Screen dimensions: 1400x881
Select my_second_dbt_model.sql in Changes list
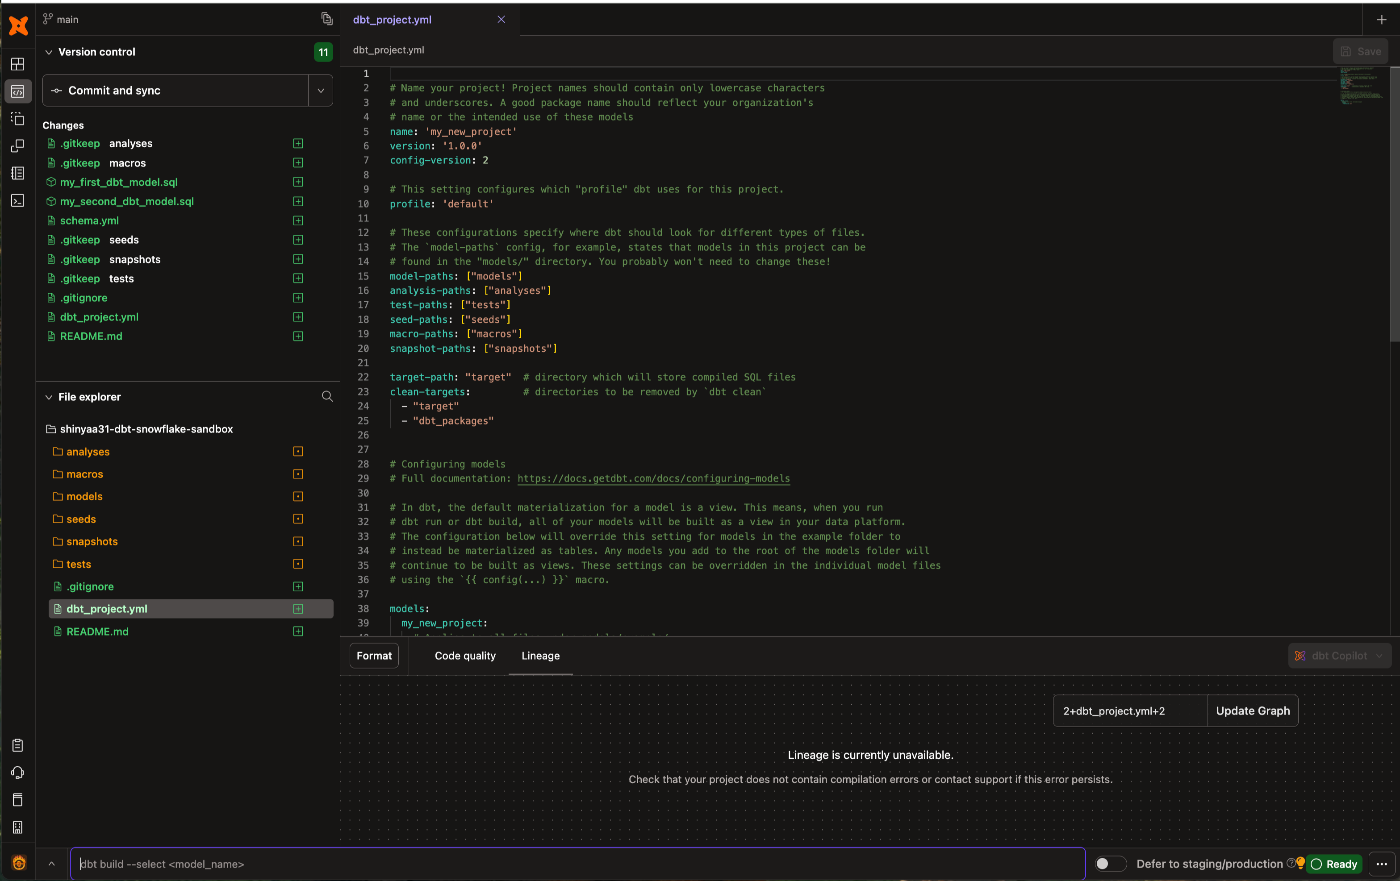(x=127, y=201)
